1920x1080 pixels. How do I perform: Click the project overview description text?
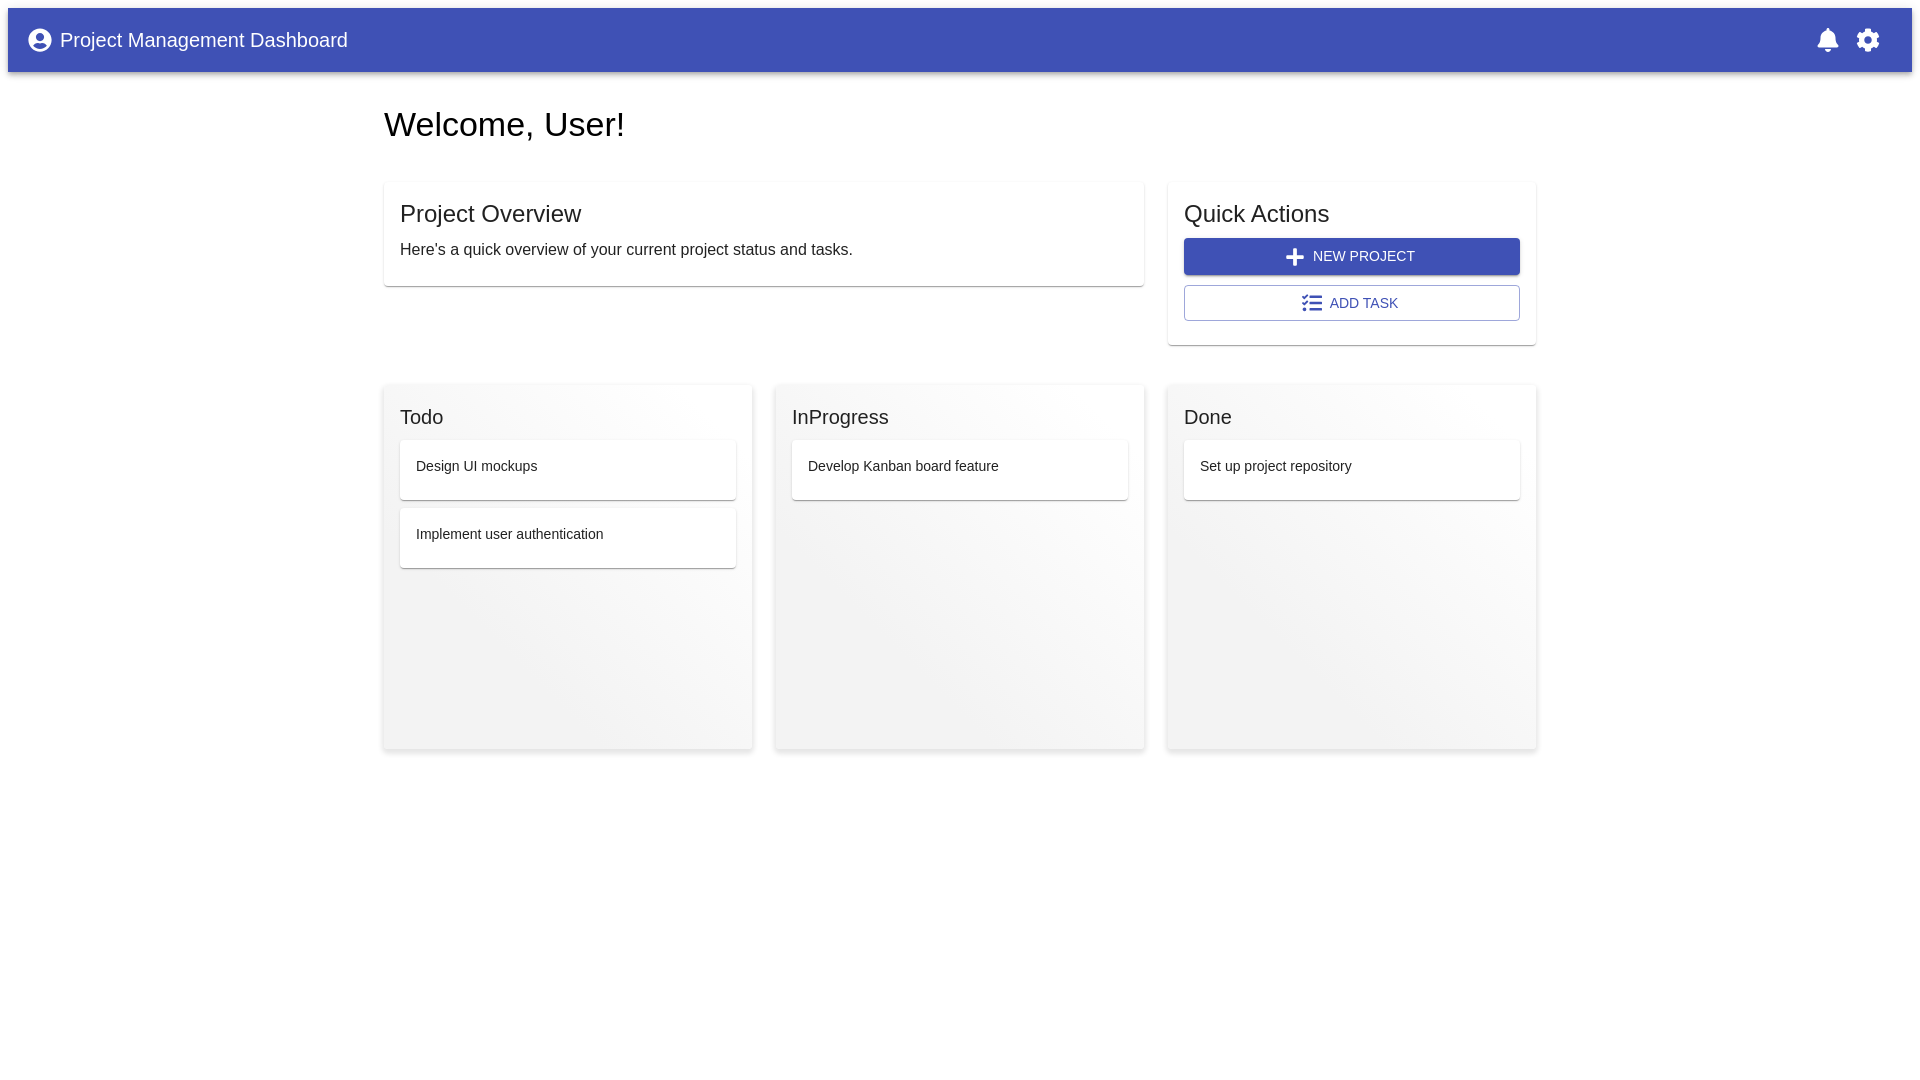pyautogui.click(x=626, y=250)
